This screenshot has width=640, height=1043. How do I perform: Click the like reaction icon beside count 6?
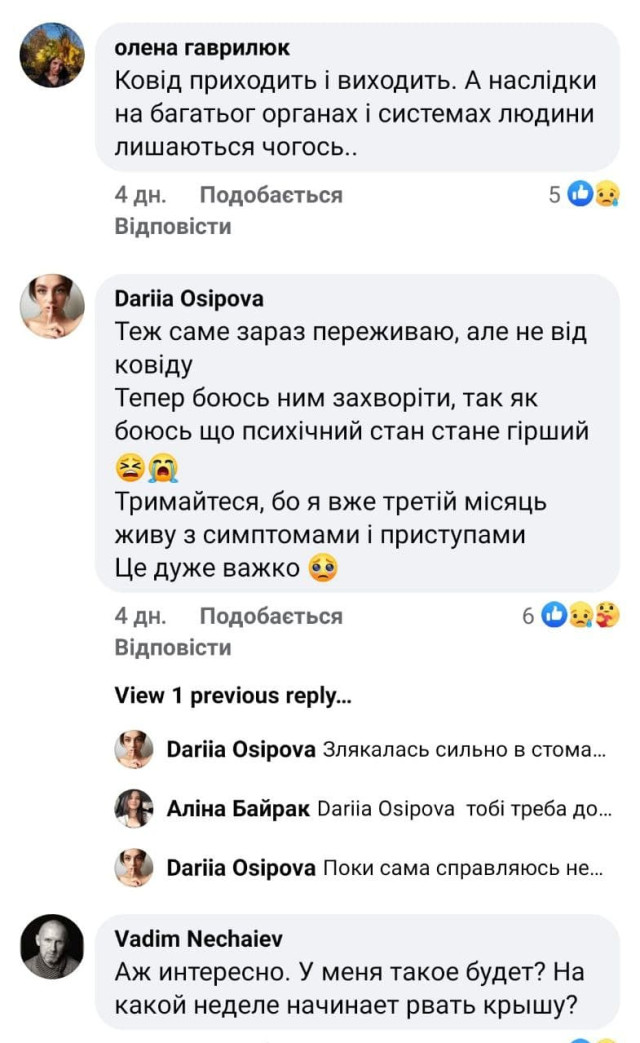(x=554, y=616)
